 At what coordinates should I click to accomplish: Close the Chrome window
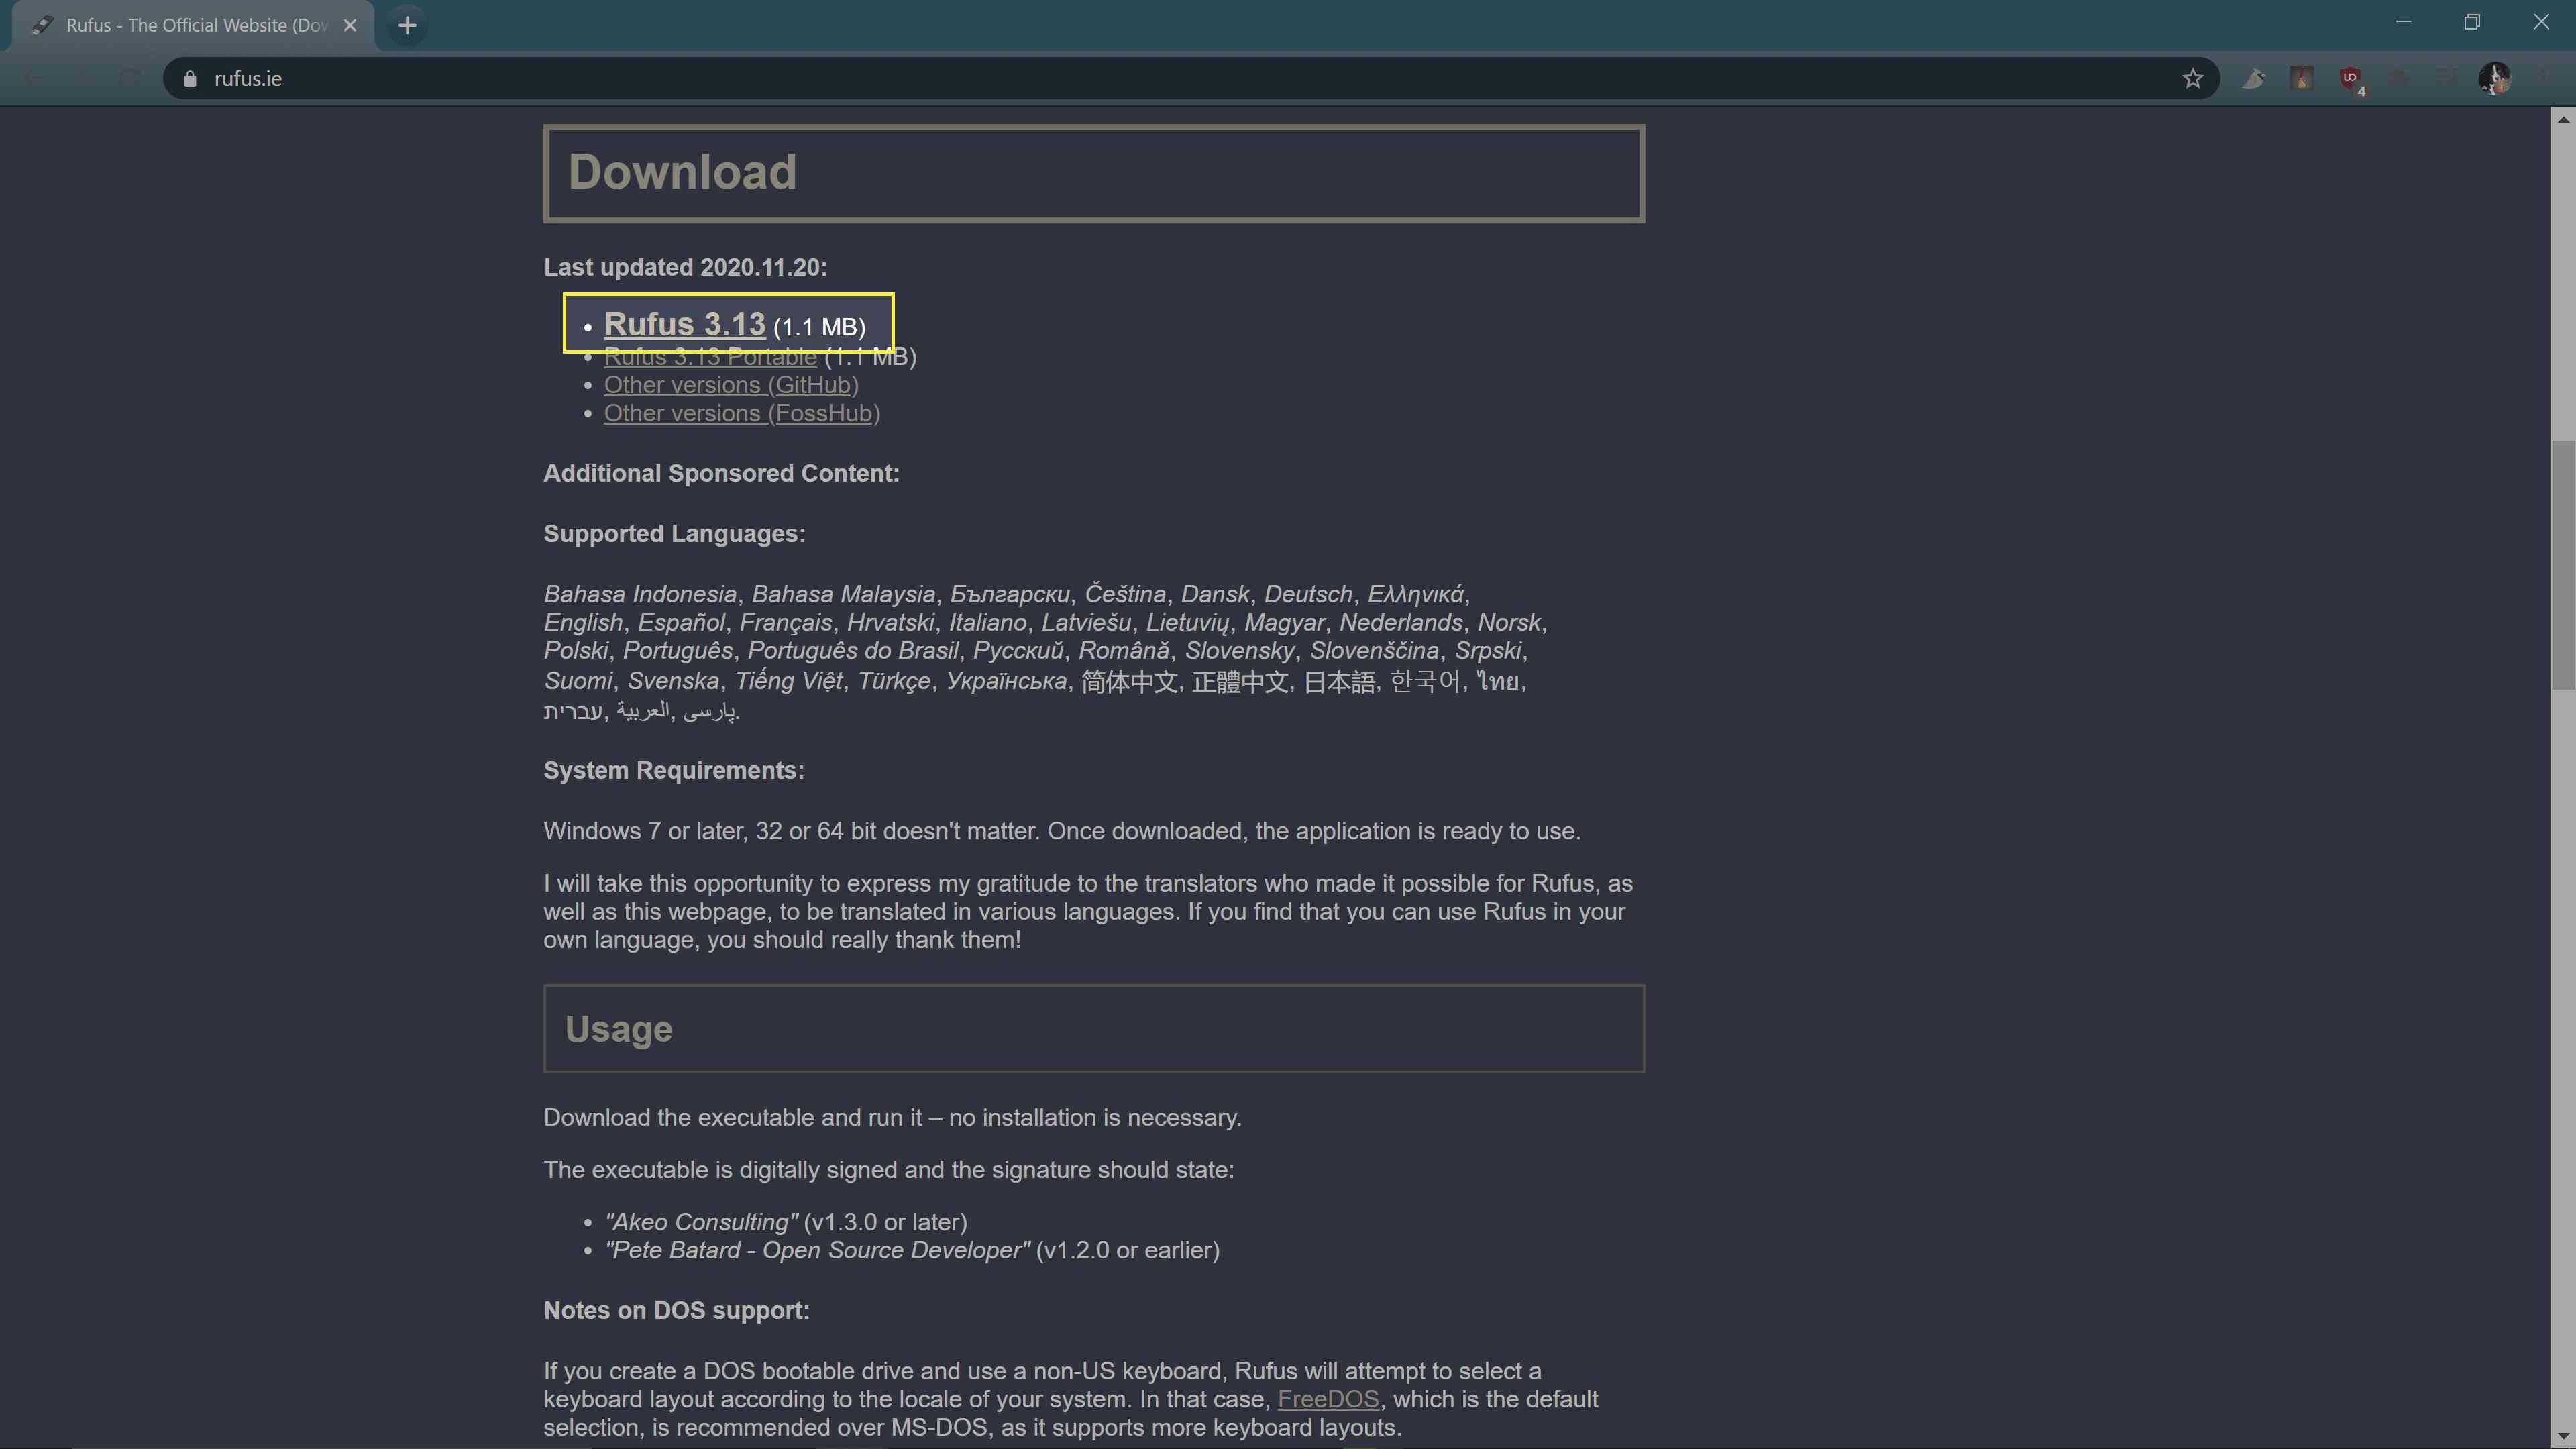click(x=2540, y=22)
